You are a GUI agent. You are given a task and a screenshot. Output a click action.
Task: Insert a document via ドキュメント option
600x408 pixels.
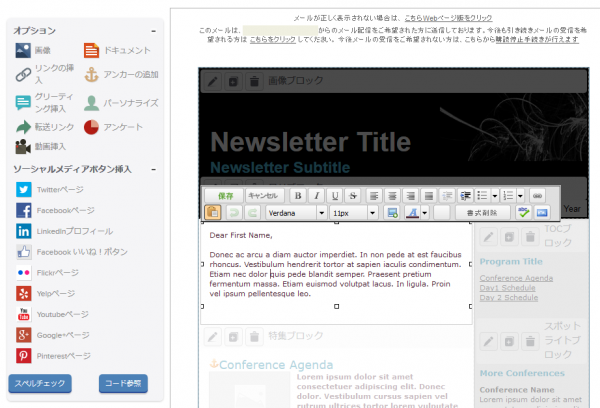tap(117, 50)
